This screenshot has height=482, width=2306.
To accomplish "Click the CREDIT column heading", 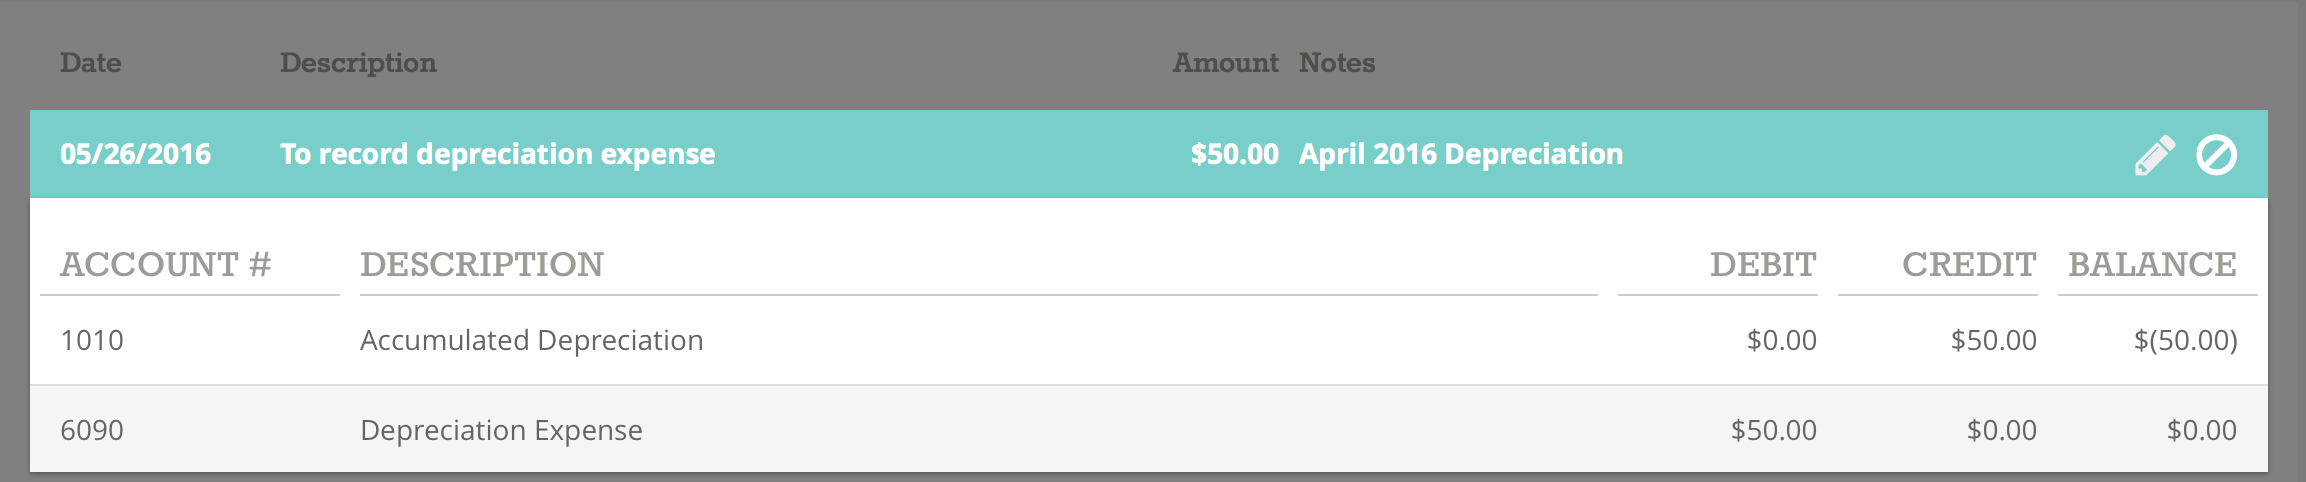I will (x=1969, y=264).
